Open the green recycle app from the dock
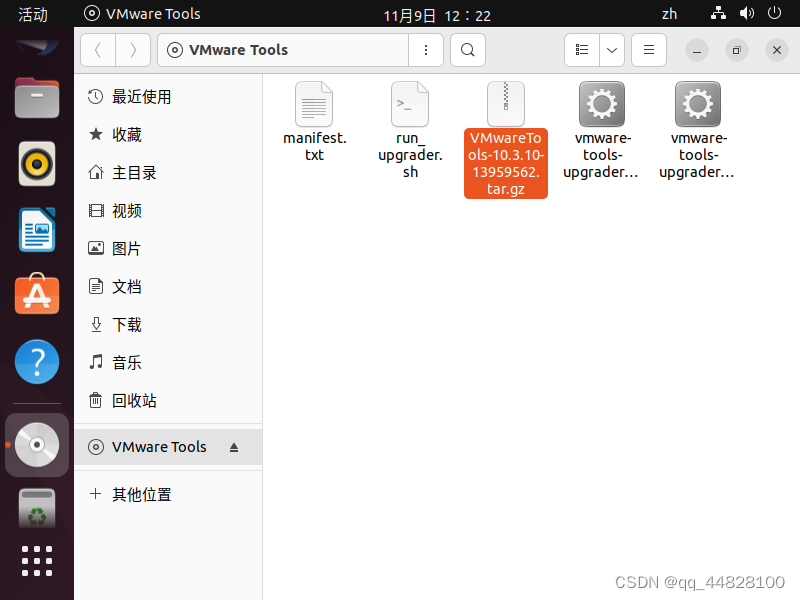This screenshot has width=800, height=600. coord(36,508)
